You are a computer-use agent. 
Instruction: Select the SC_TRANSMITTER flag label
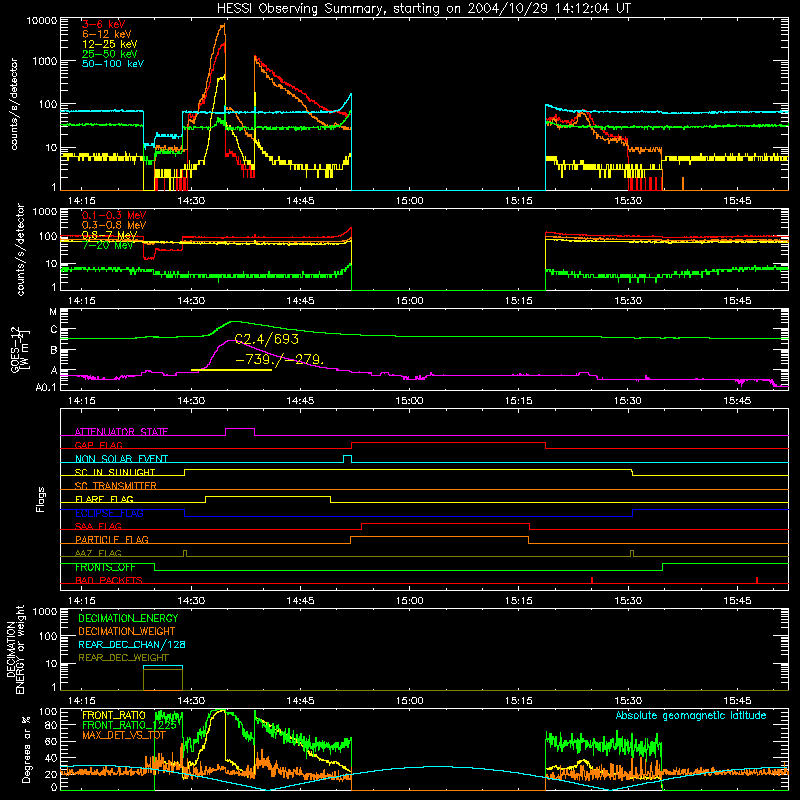point(116,486)
